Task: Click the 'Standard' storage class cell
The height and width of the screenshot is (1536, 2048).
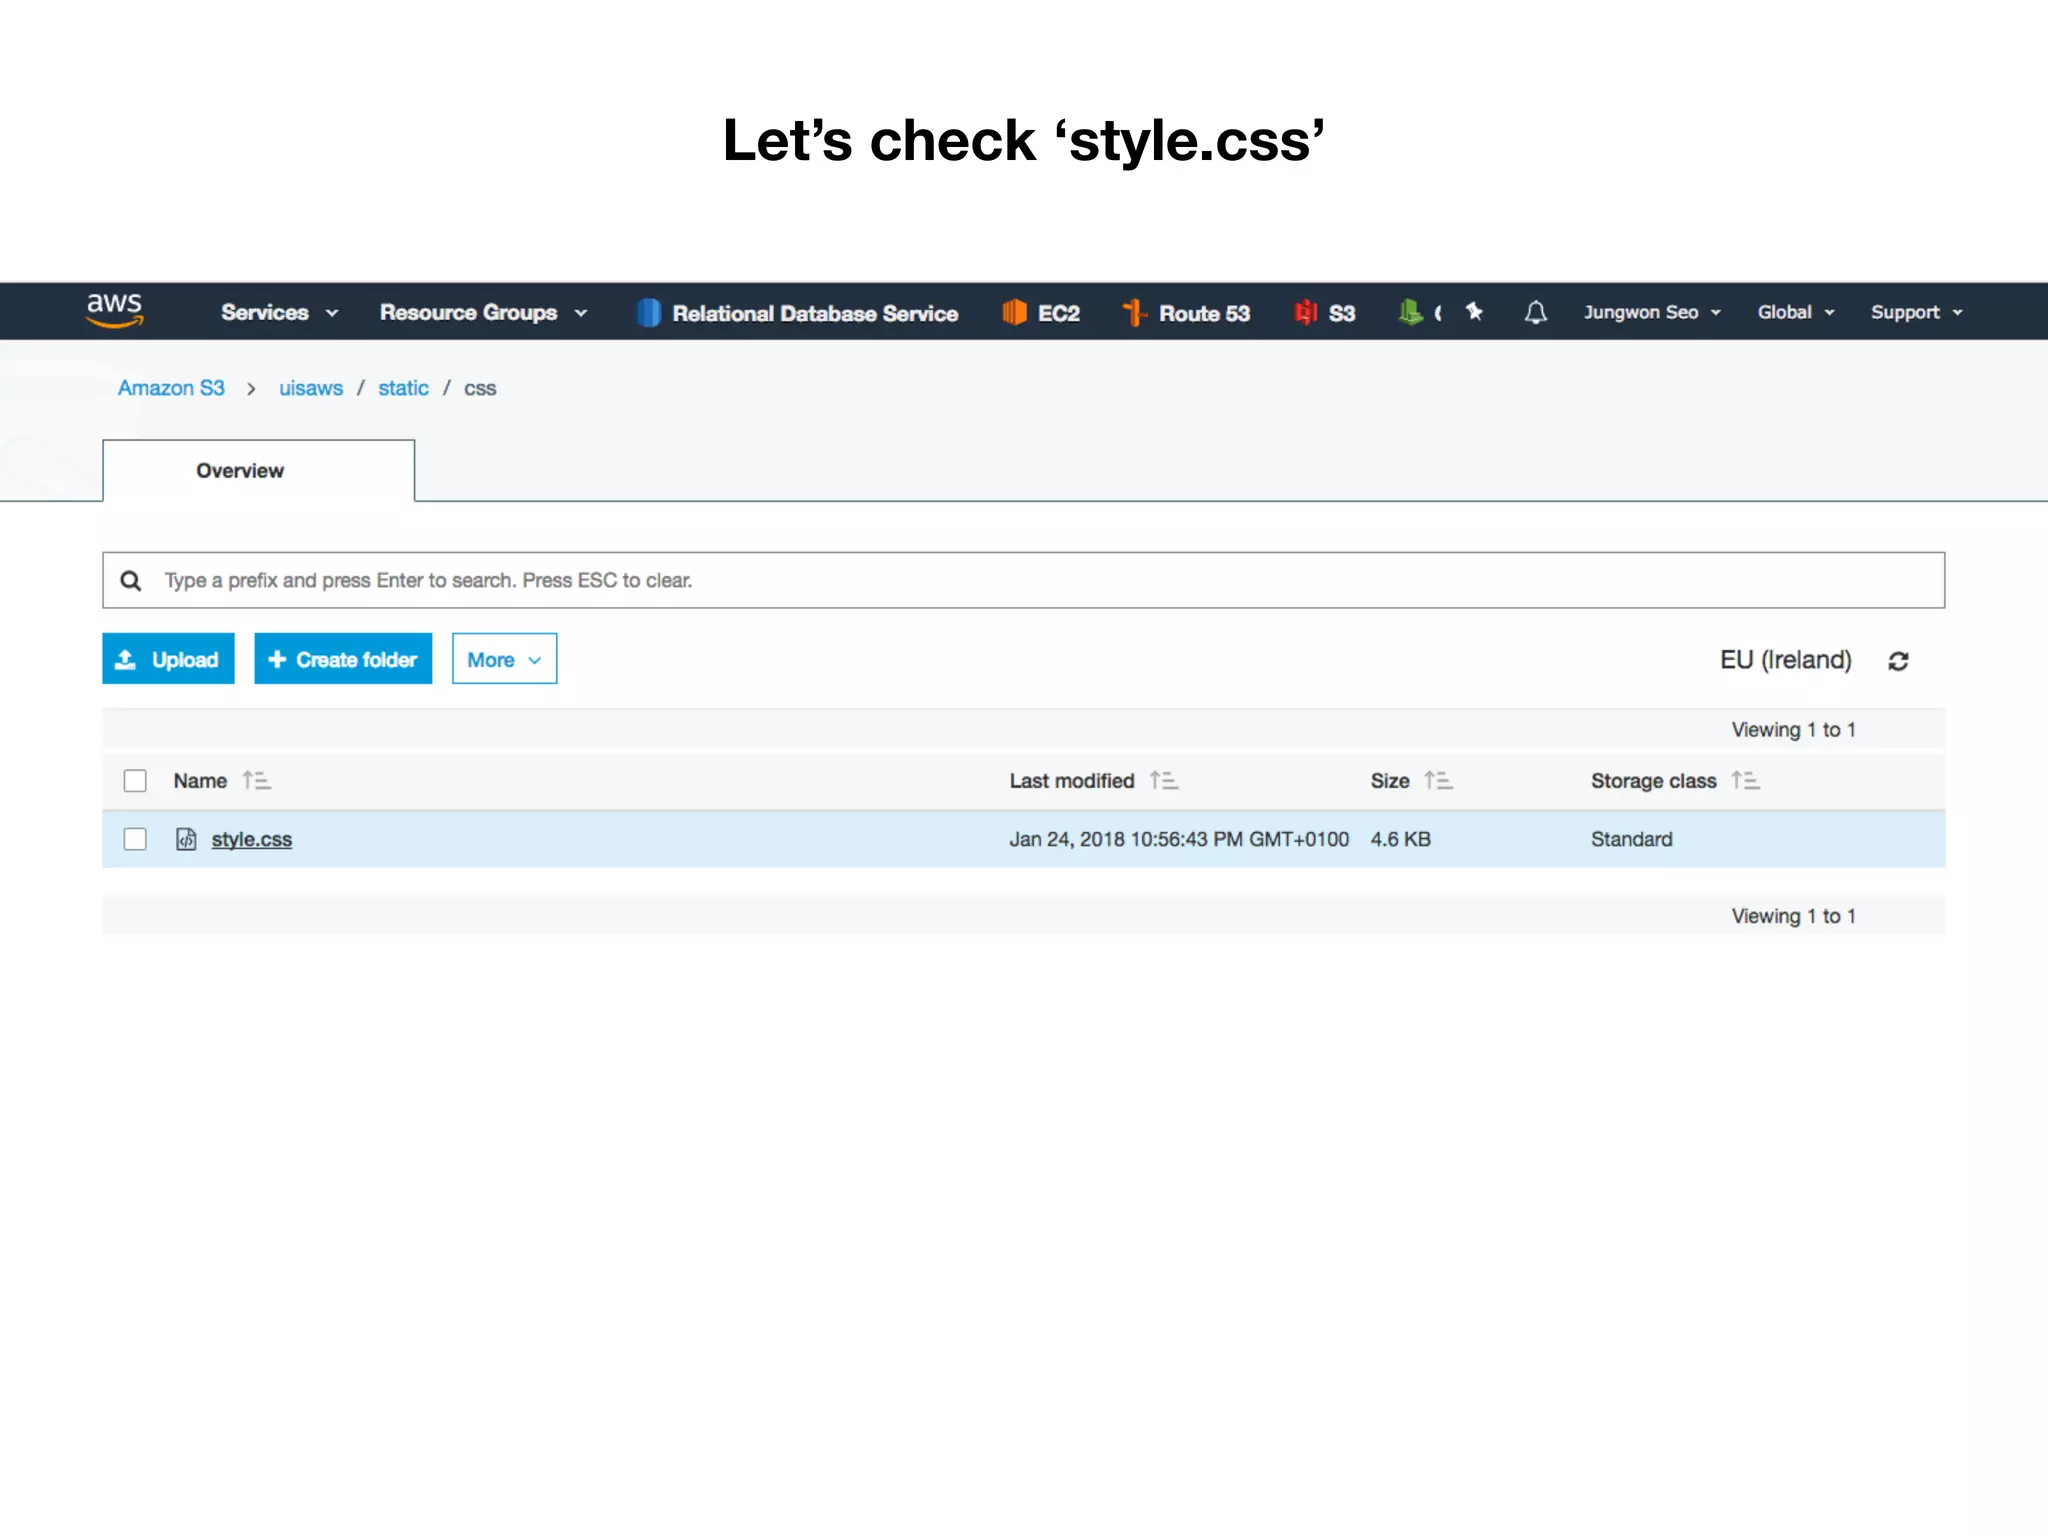Action: point(1631,839)
